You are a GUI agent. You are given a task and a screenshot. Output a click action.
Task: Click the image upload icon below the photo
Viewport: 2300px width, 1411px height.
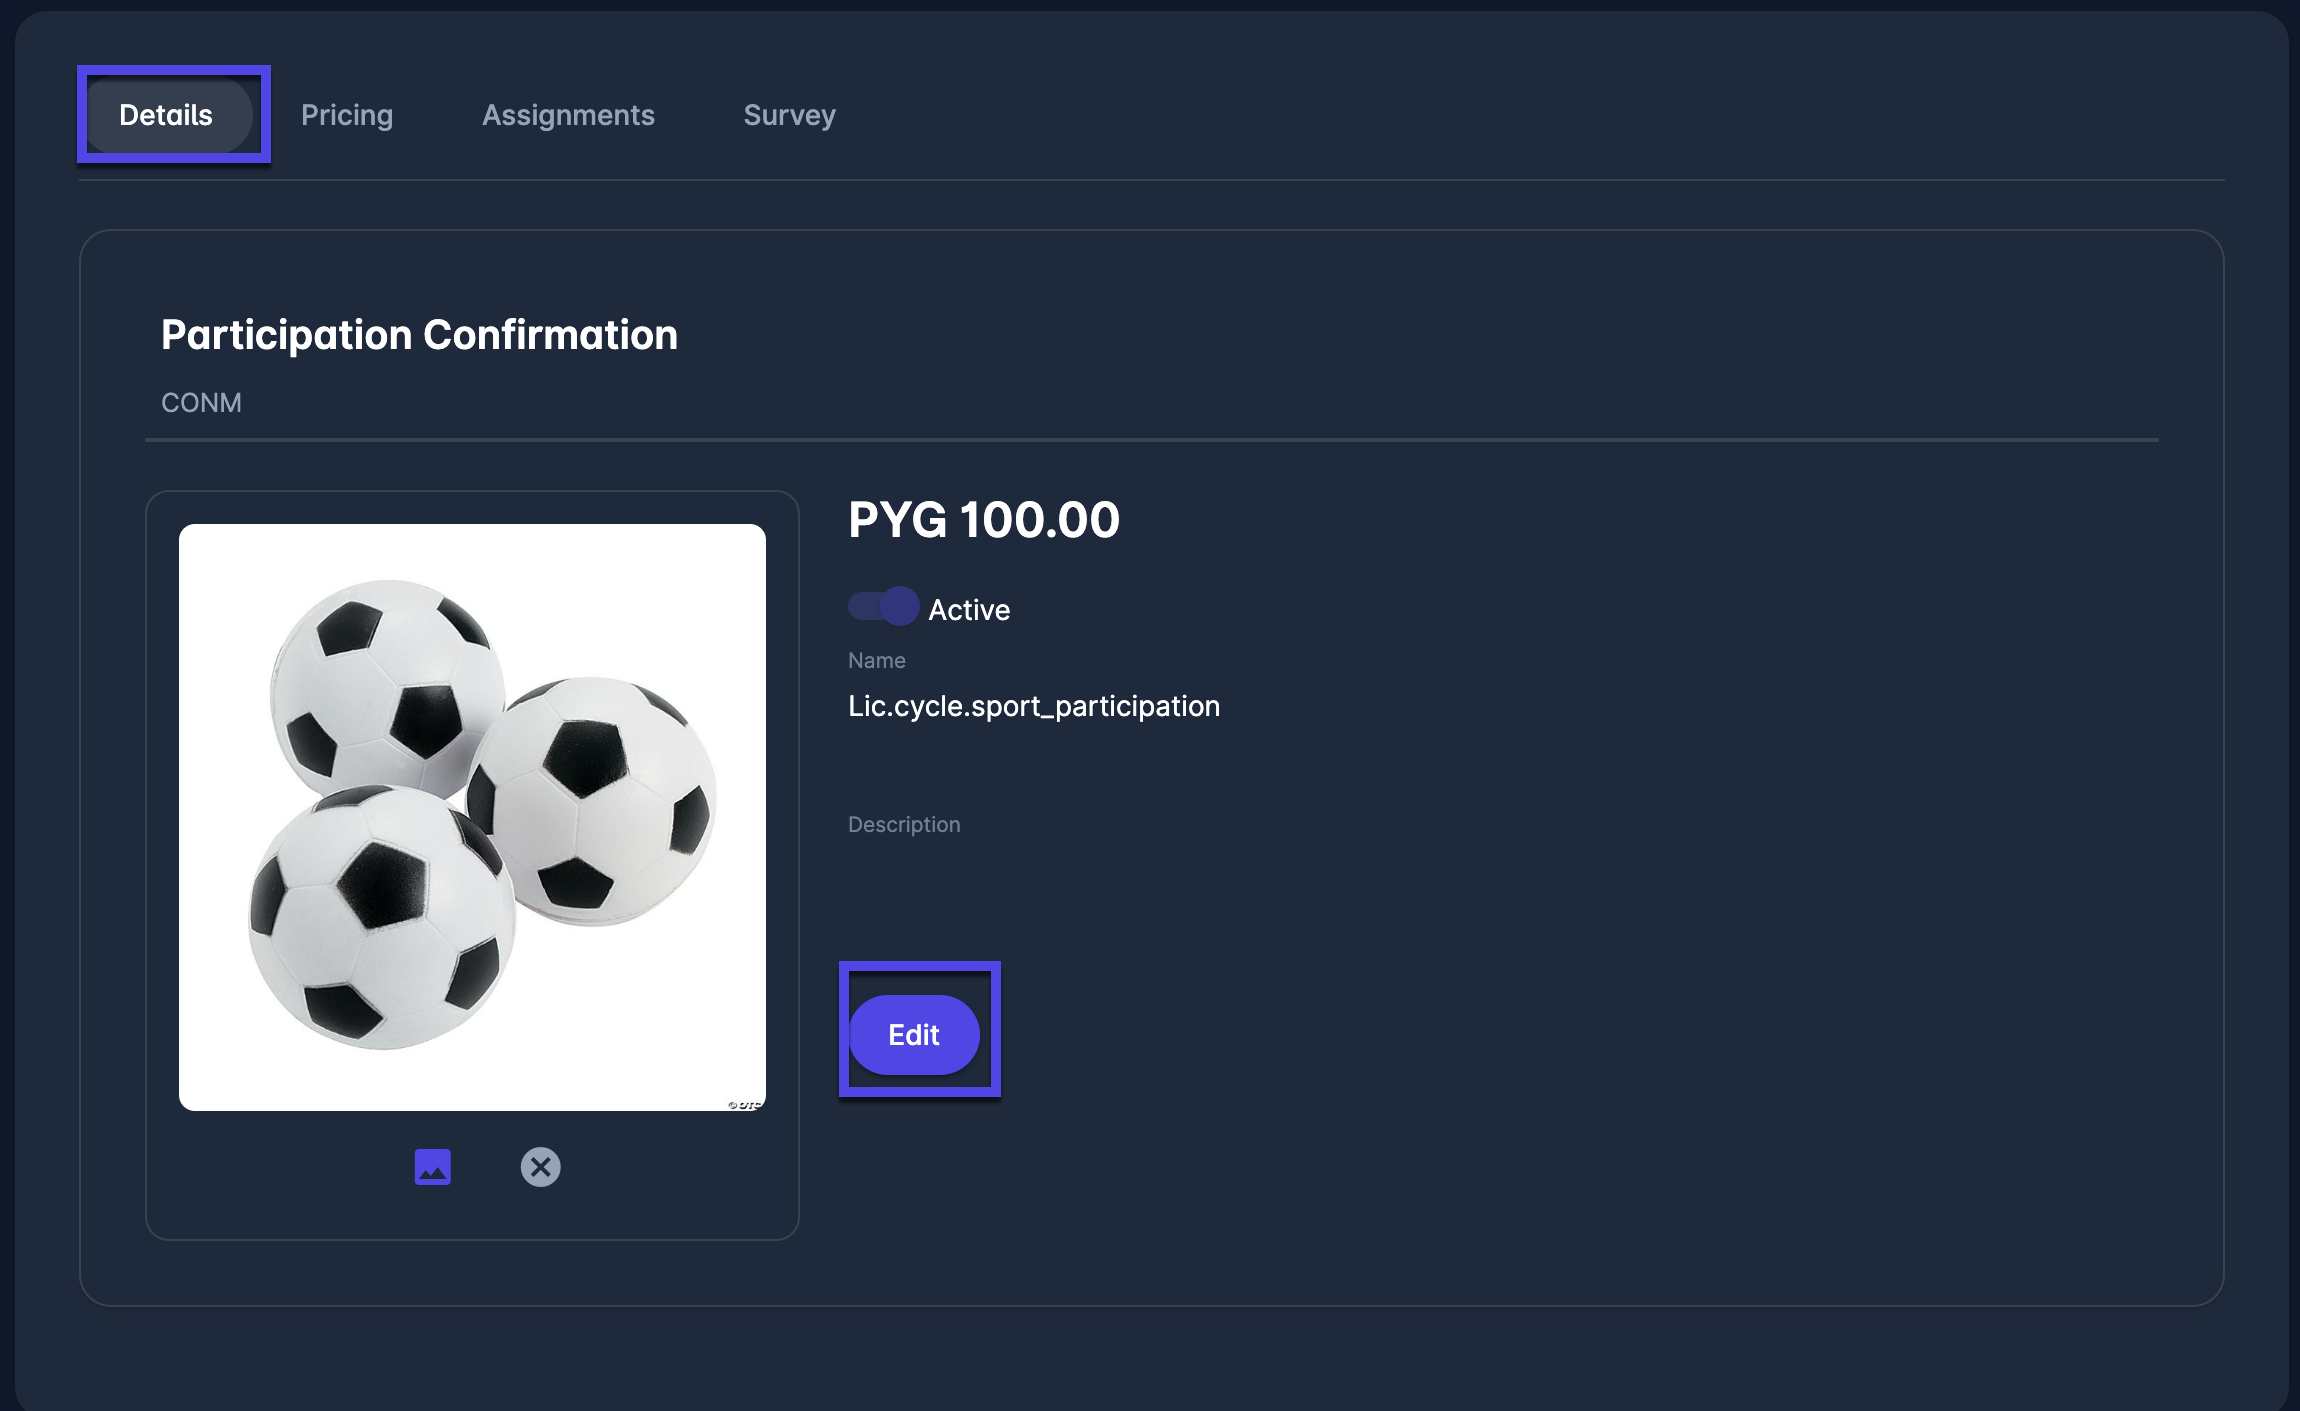[432, 1167]
